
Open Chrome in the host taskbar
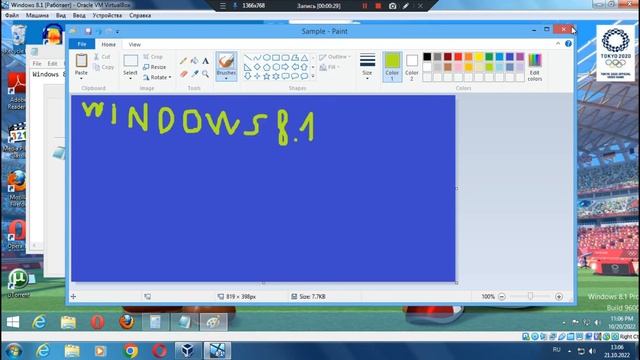pyautogui.click(x=131, y=351)
